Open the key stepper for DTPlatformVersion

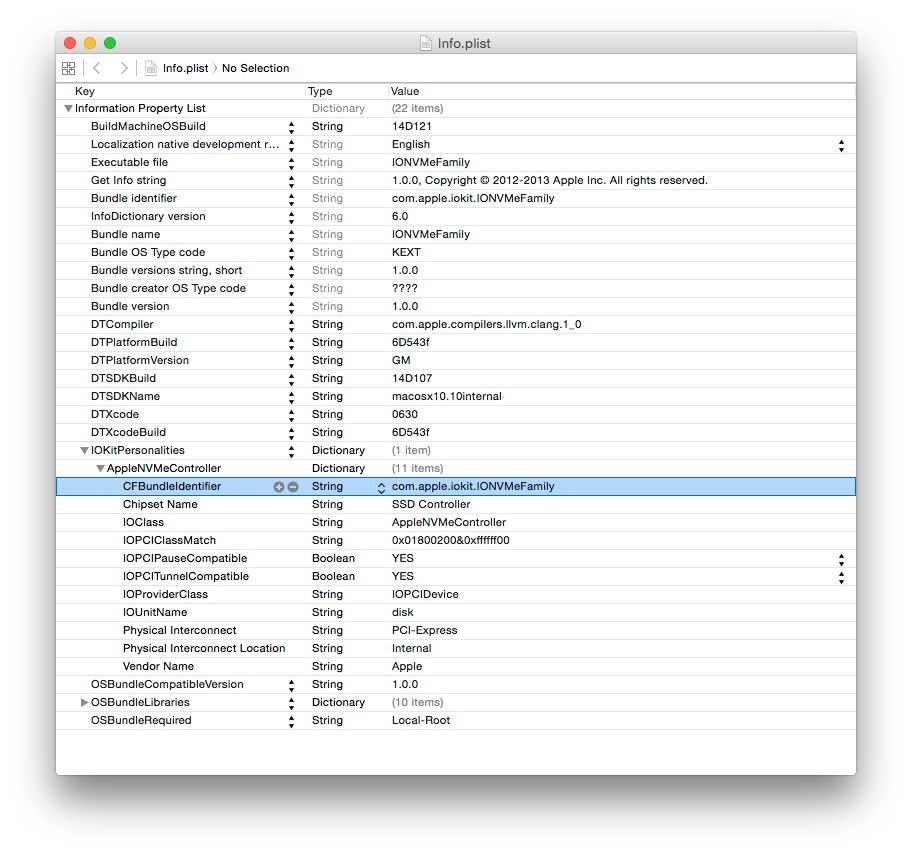click(291, 362)
